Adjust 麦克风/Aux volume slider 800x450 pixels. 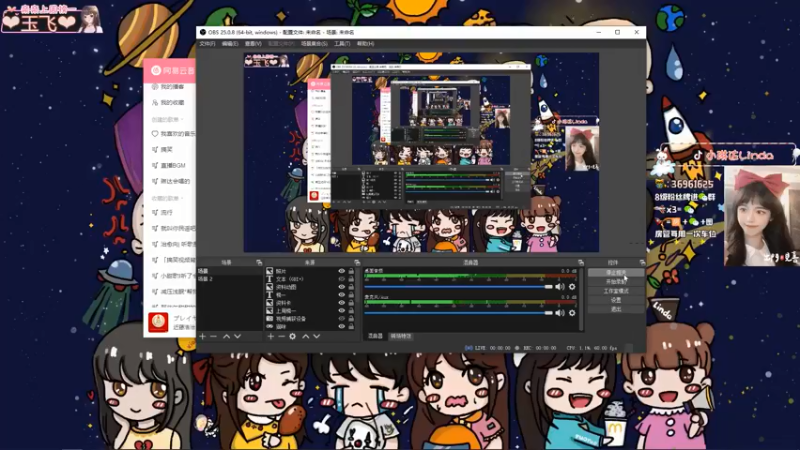pos(459,313)
